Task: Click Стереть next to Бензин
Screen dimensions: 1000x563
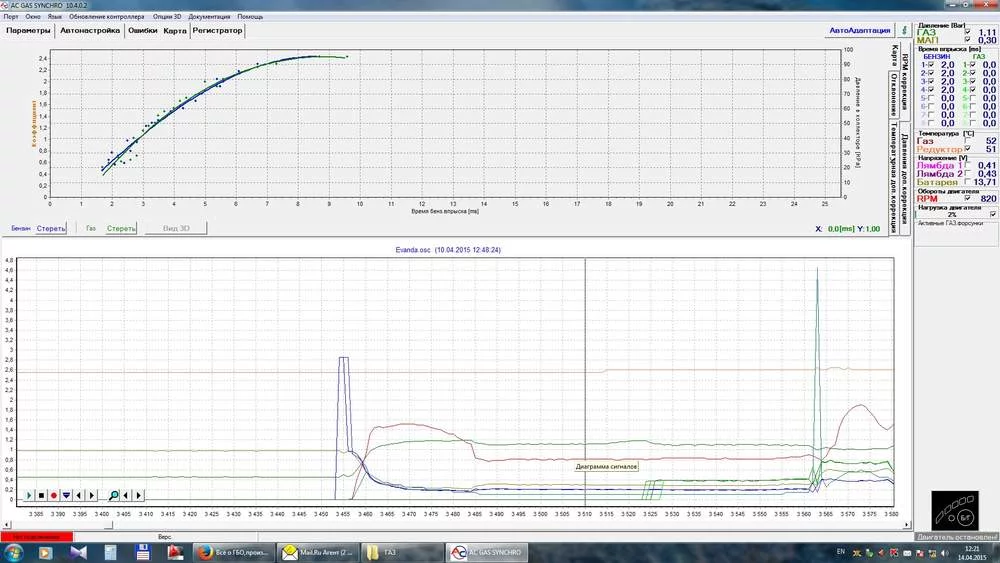Action: pos(51,229)
